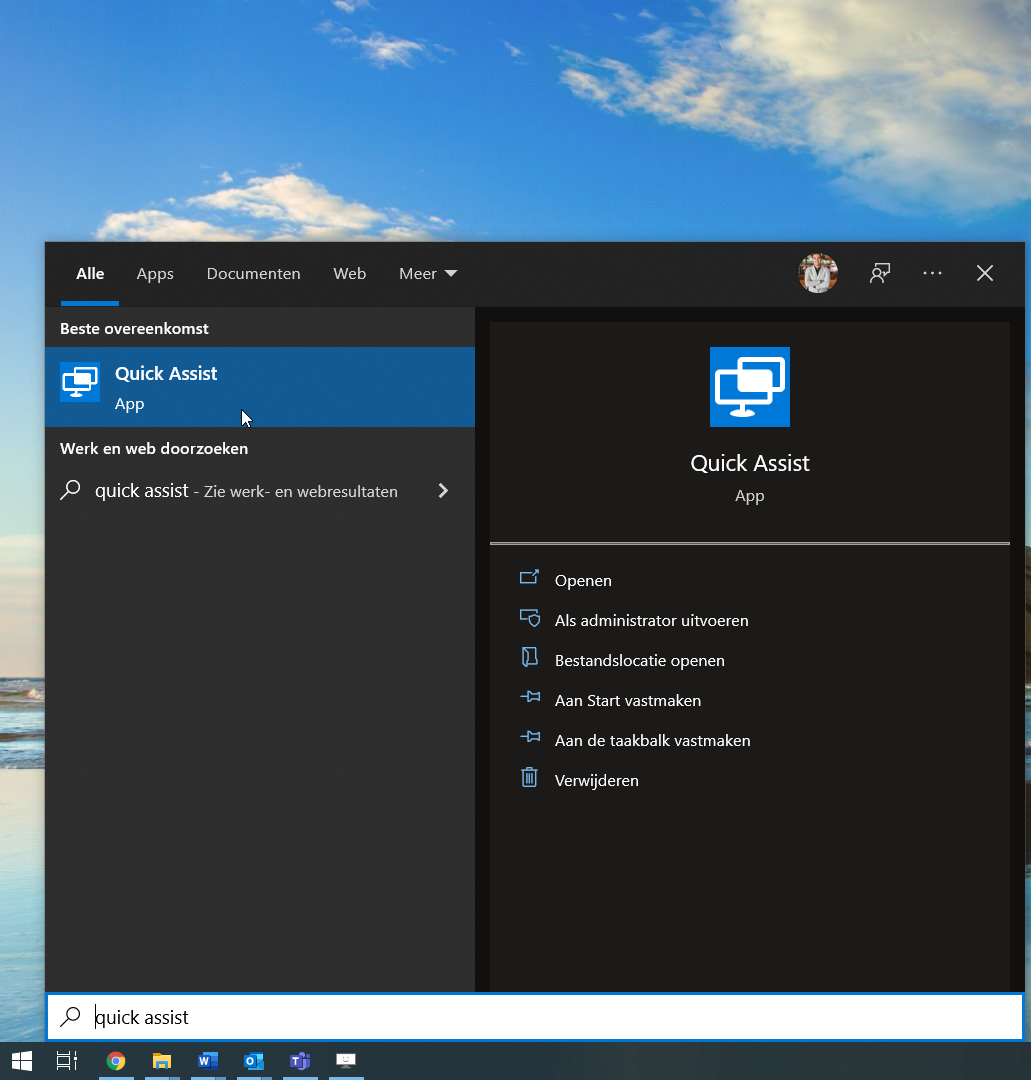Image resolution: width=1031 pixels, height=1080 pixels.
Task: Click into the search input box
Action: click(x=534, y=1017)
